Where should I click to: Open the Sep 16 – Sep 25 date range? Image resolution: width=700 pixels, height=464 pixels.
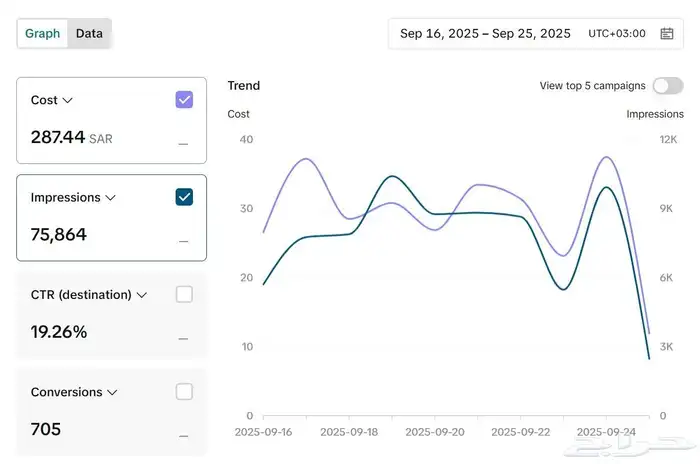pyautogui.click(x=485, y=34)
